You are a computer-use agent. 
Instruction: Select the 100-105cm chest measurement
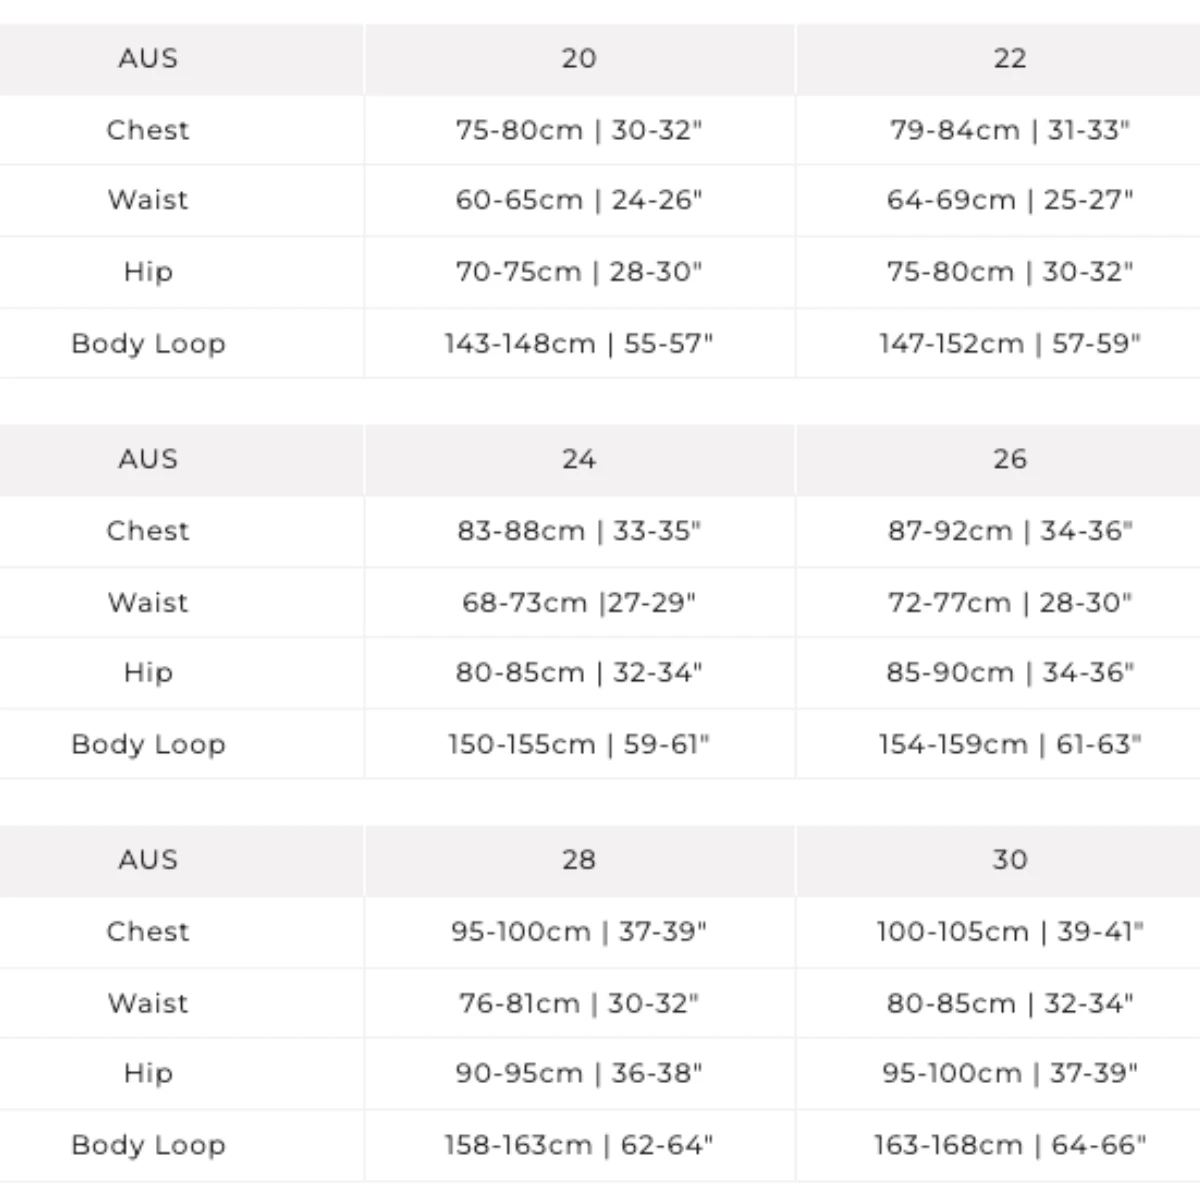pos(1010,932)
